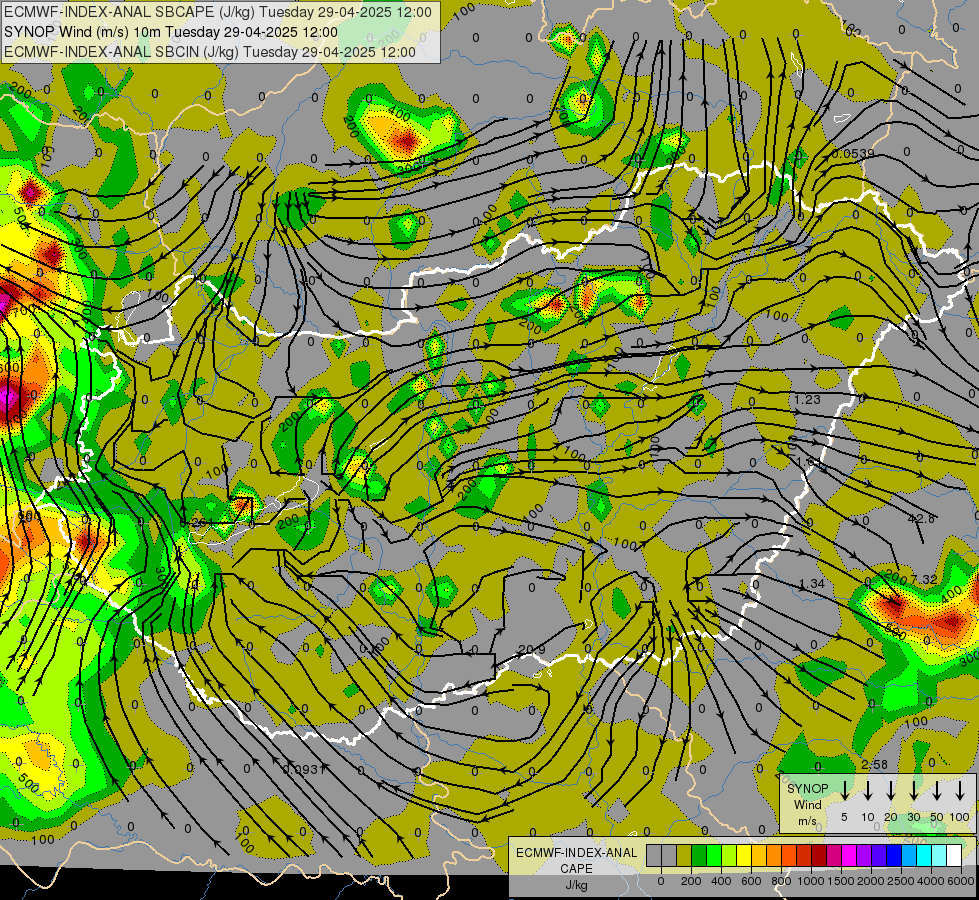Select the palest cyan CAPE legend swatch

click(x=940, y=855)
